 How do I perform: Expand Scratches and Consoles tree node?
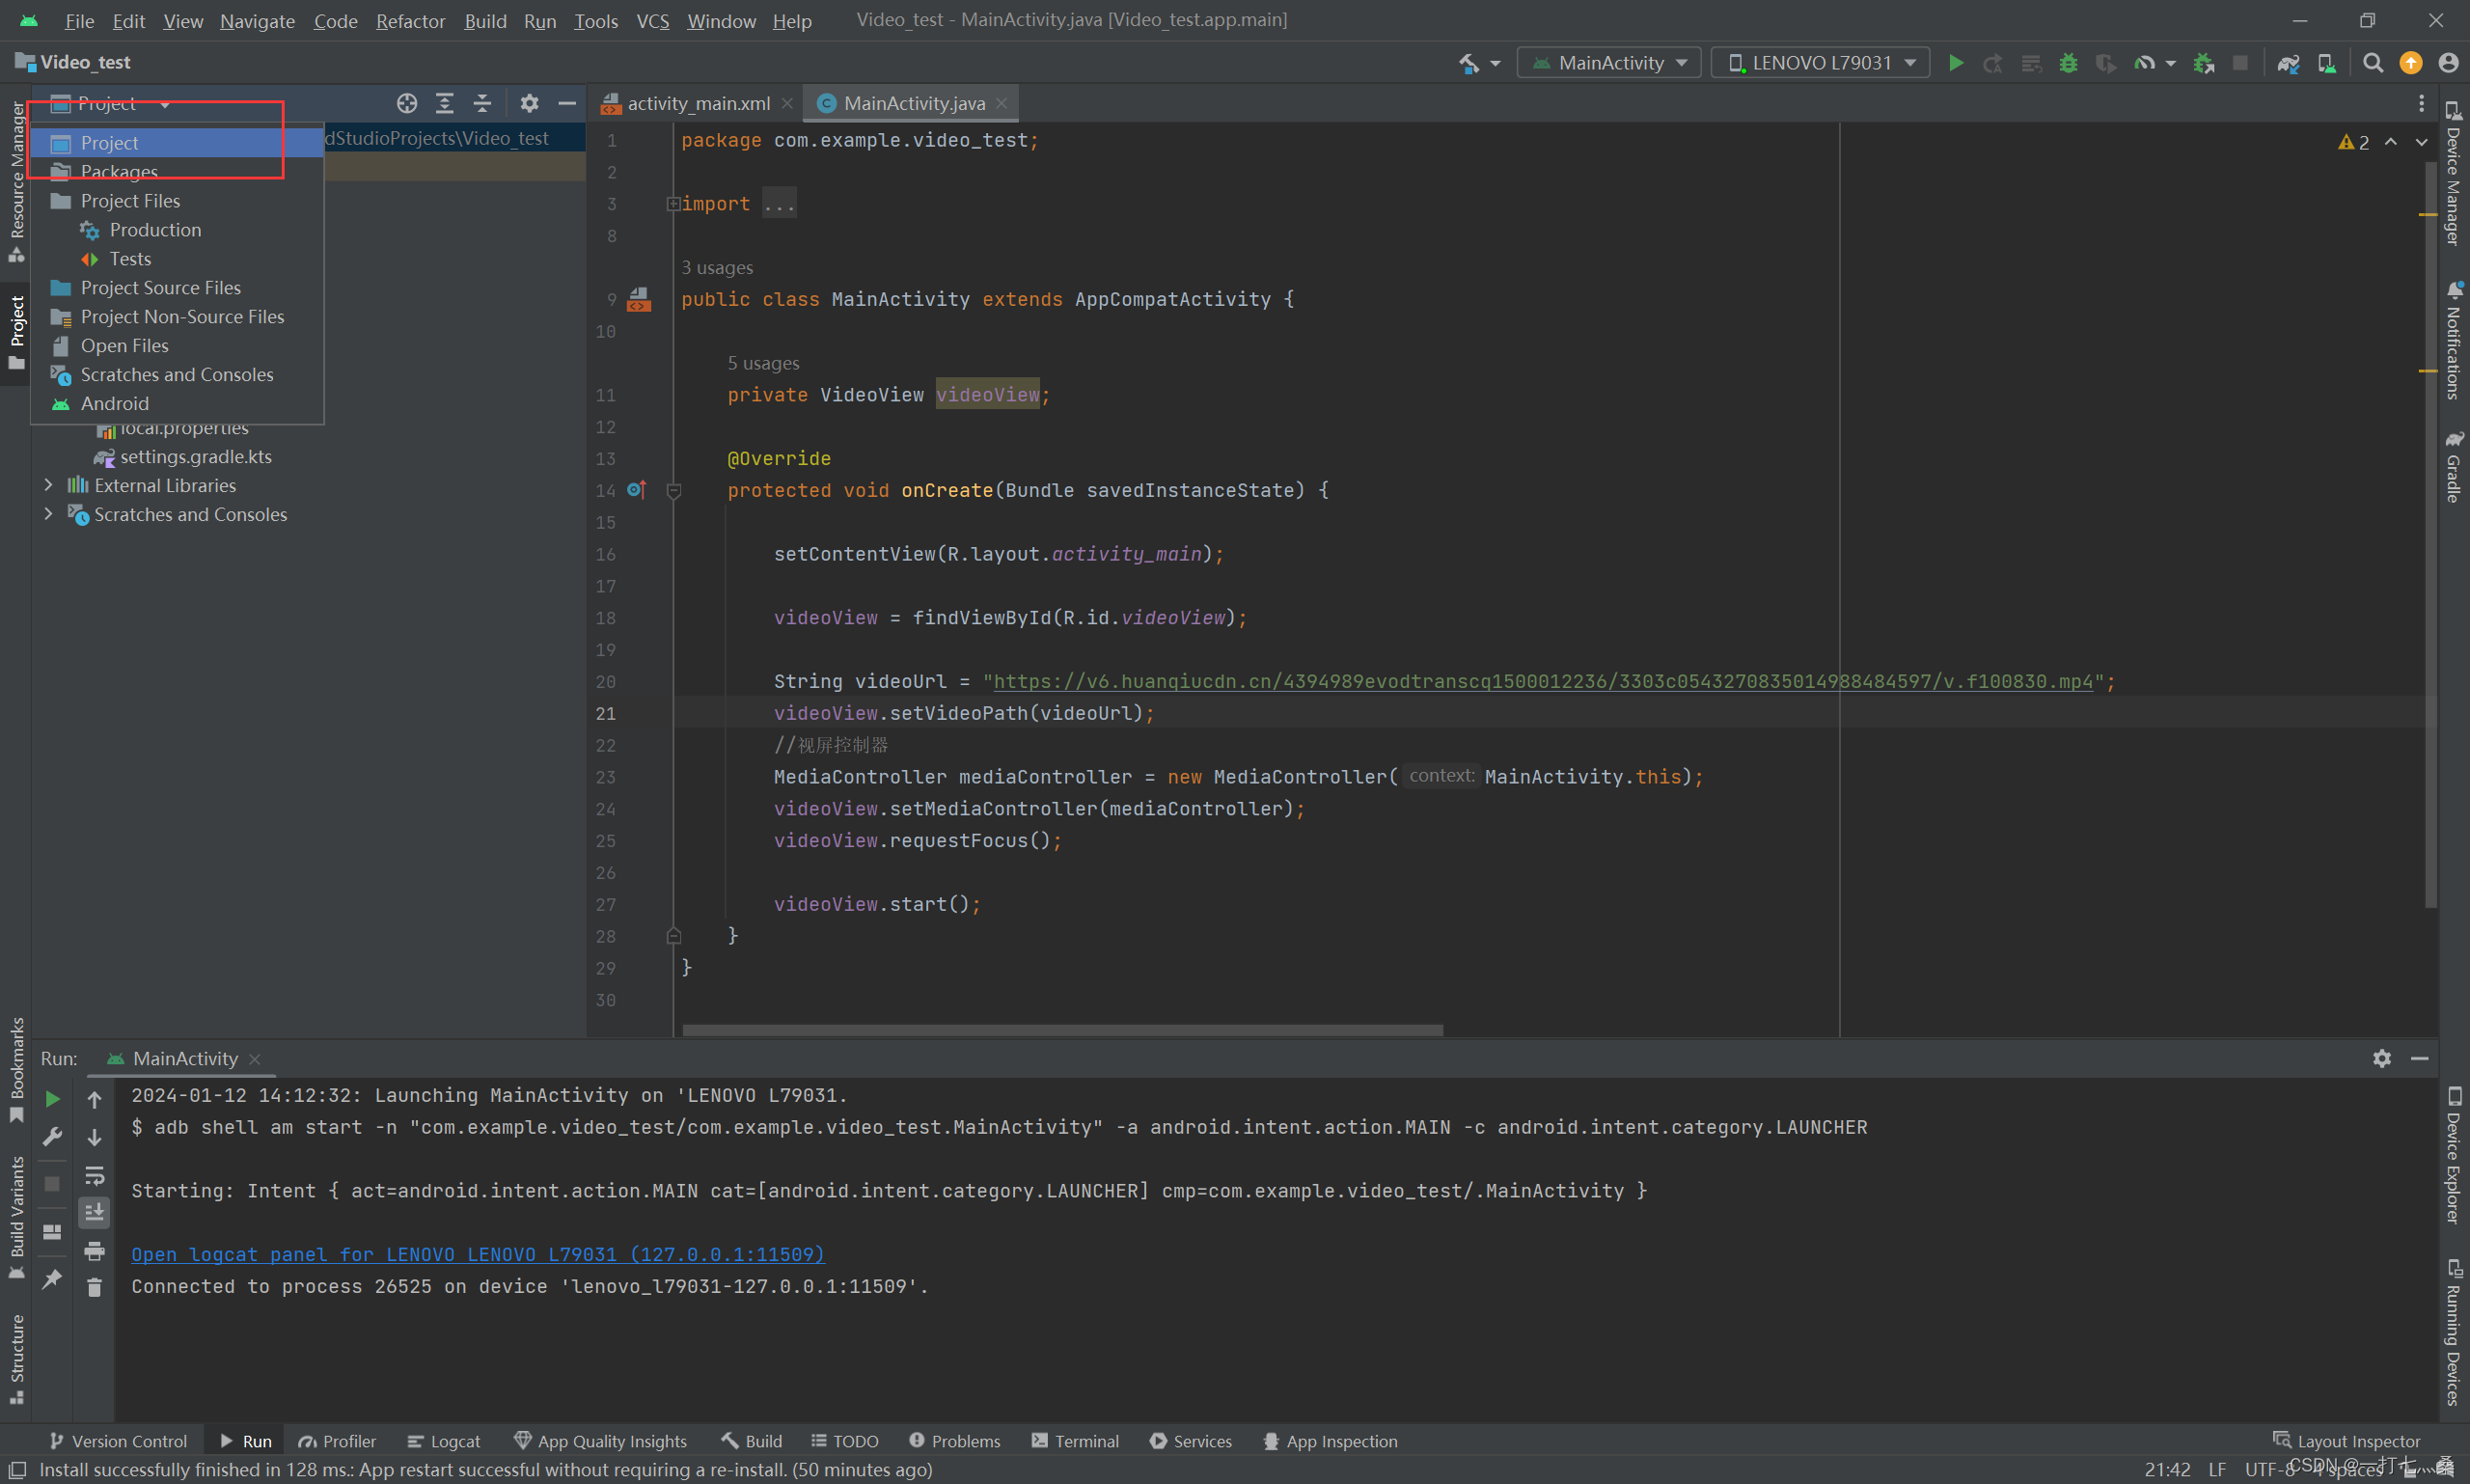48,514
